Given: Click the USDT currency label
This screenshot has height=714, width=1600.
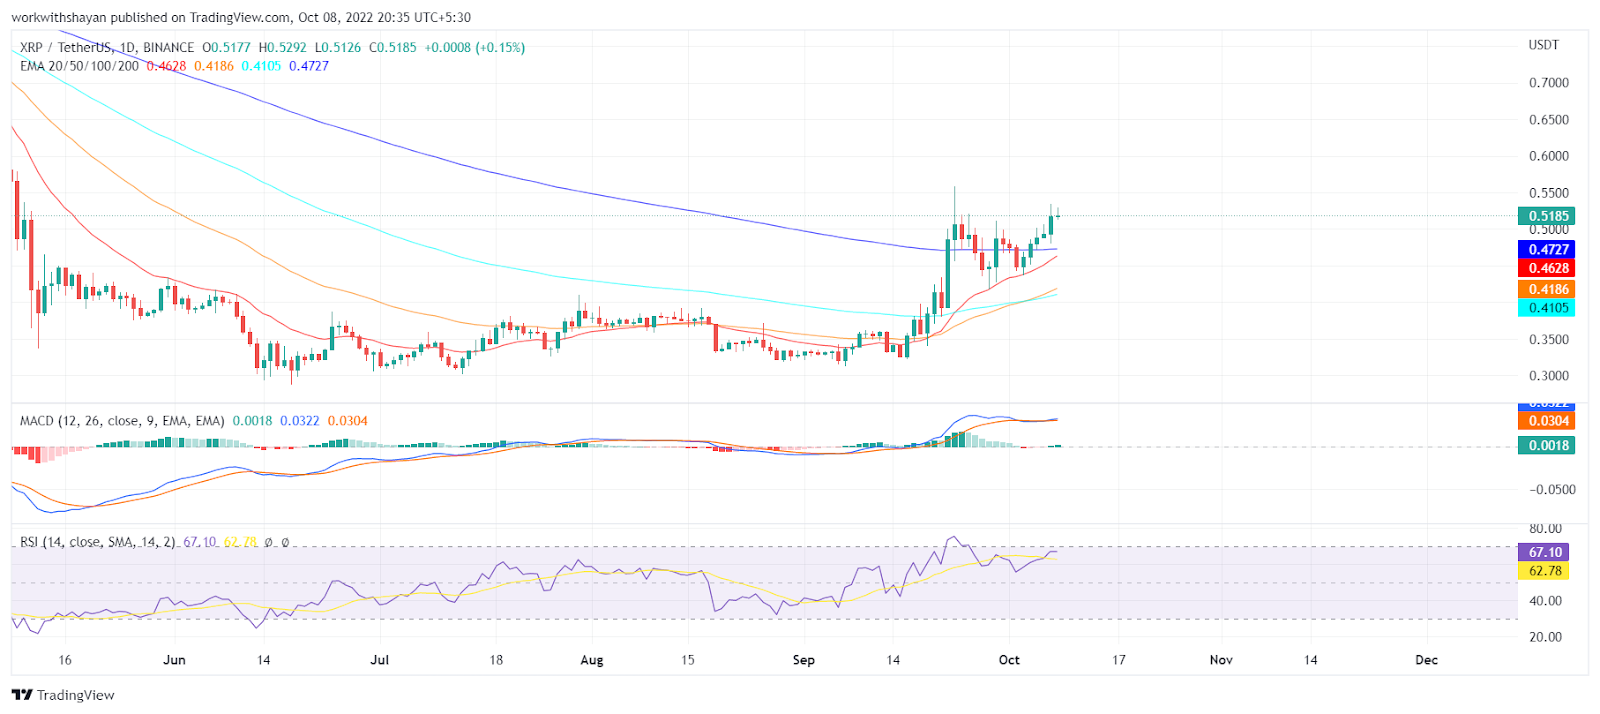Looking at the screenshot, I should click(x=1543, y=45).
